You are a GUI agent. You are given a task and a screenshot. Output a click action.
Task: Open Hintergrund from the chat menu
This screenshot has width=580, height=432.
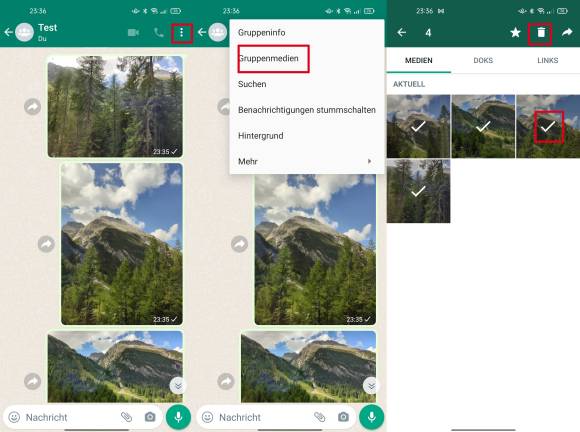pyautogui.click(x=306, y=136)
